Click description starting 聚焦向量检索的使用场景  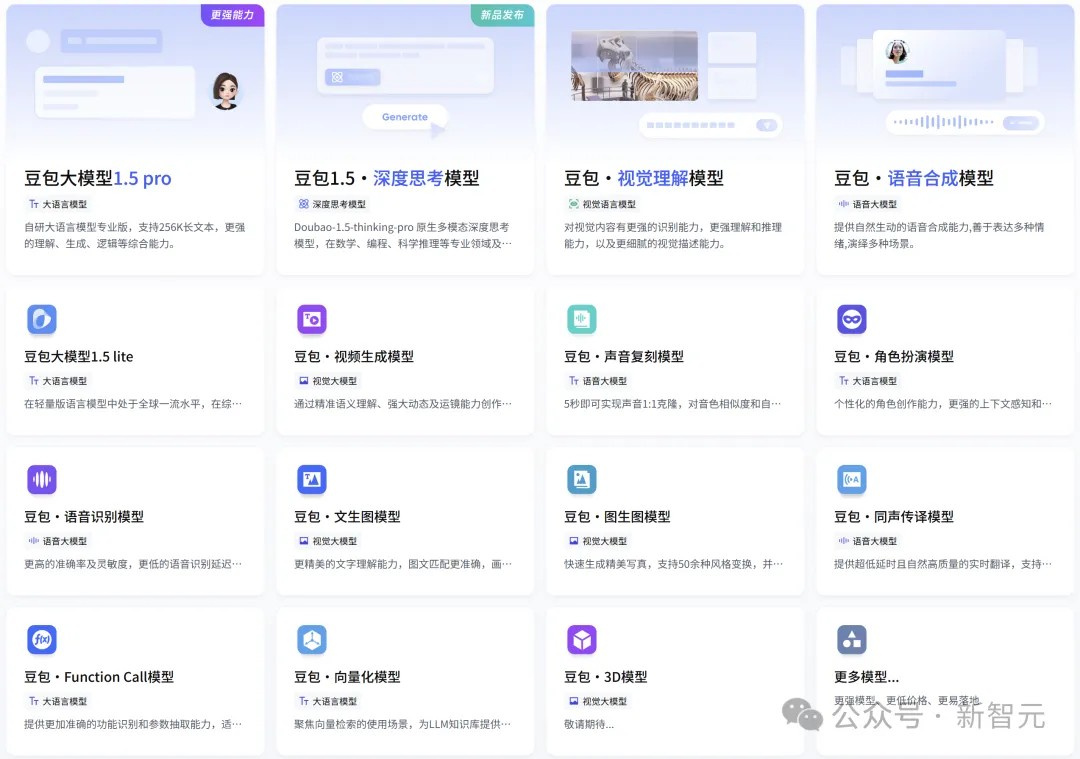[402, 724]
